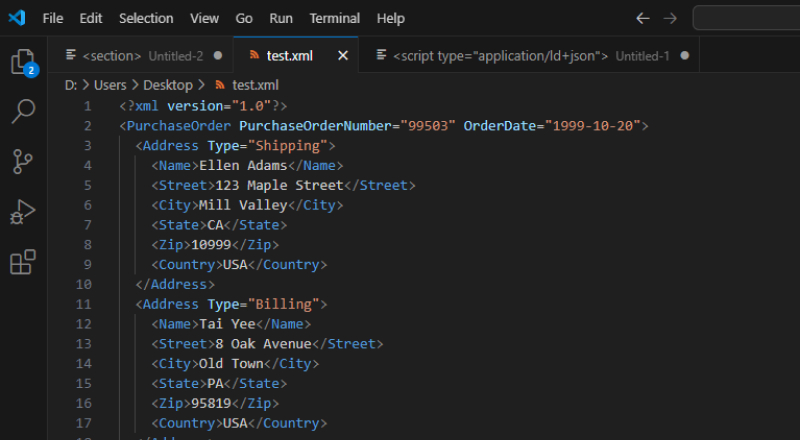Click the Go Forward arrow
This screenshot has height=440, width=800.
point(670,18)
